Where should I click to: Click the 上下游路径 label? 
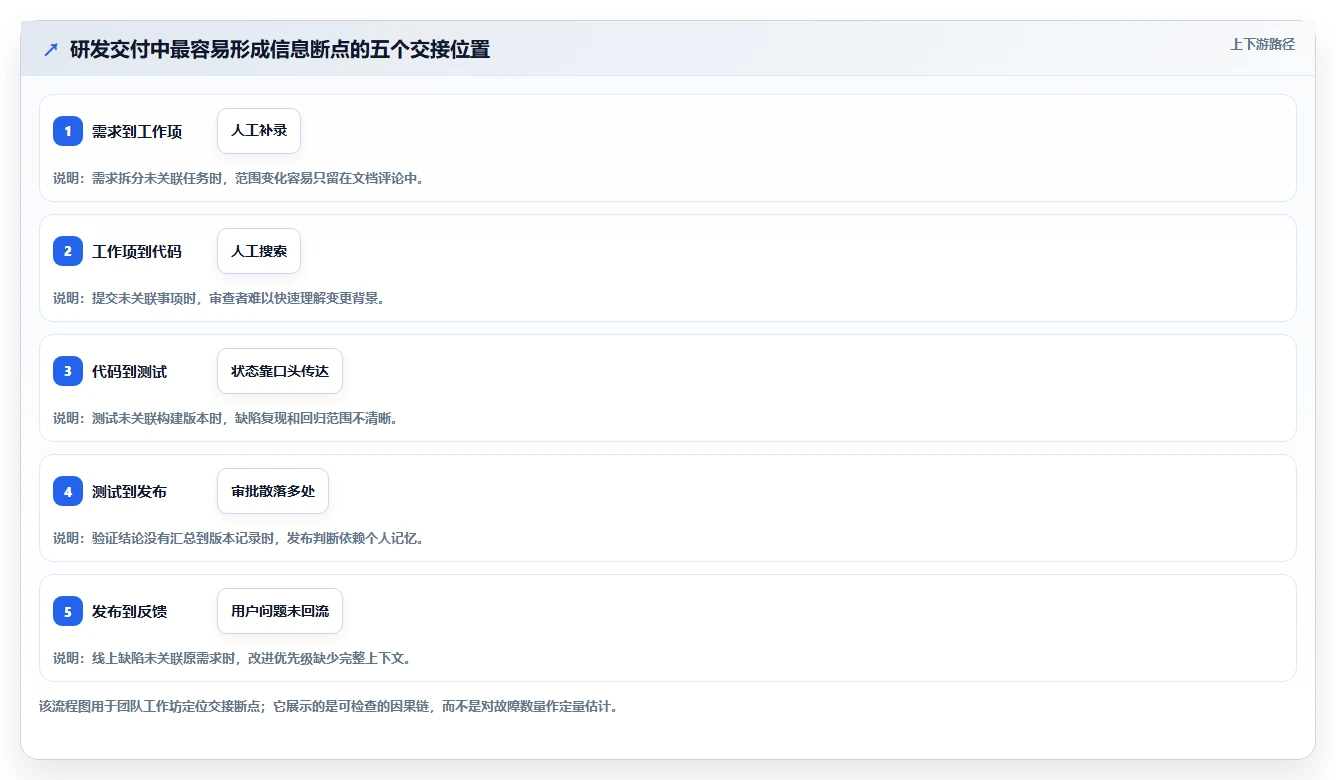click(1262, 44)
